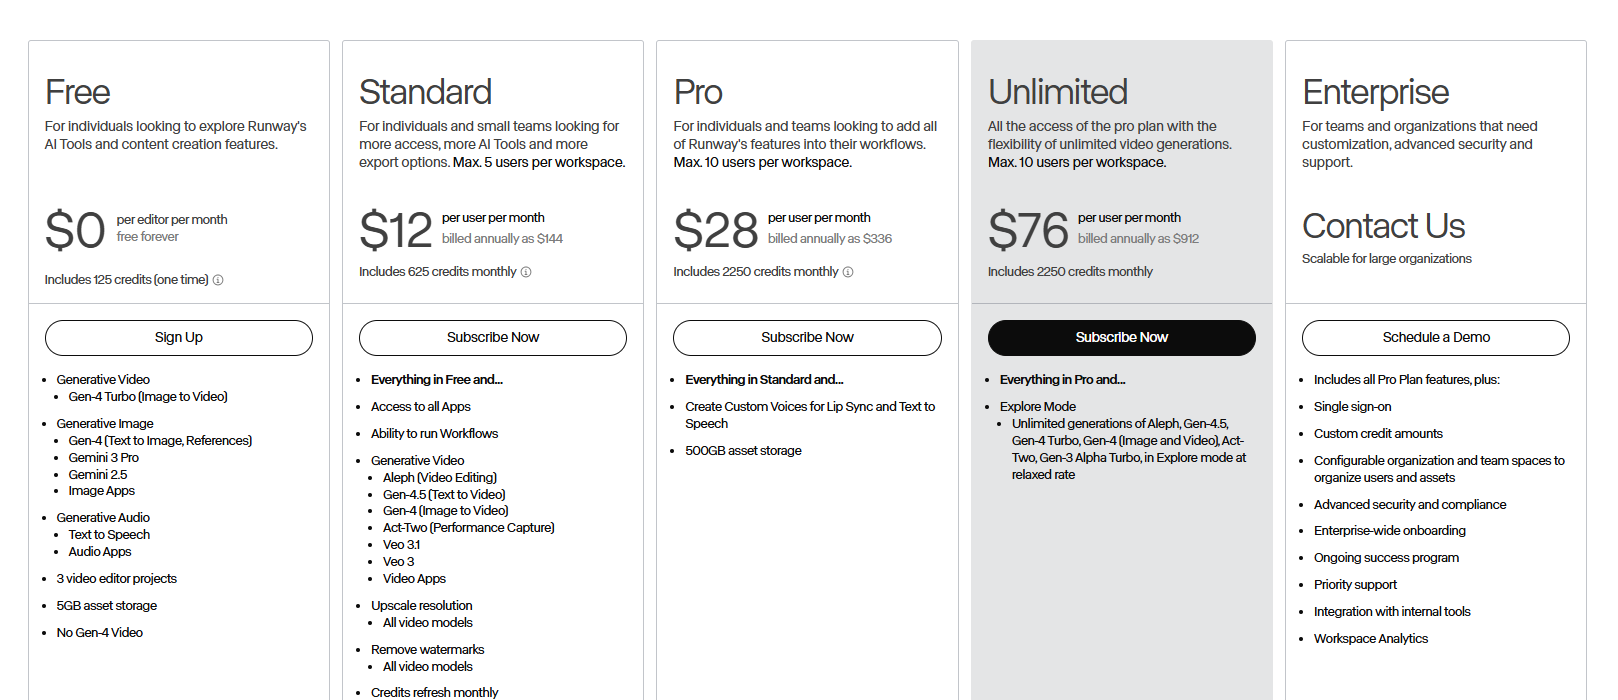Click the $76 price in Unlimited
1618x700 pixels.
pos(1028,230)
